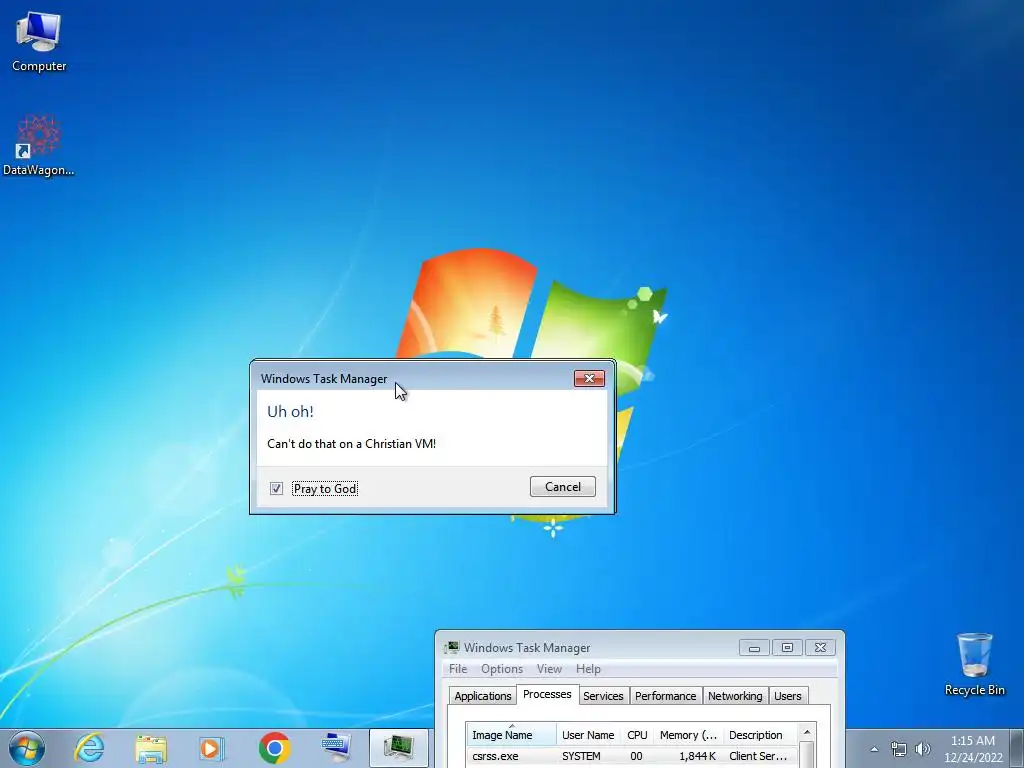Launch Internet Explorer from taskbar
Screen dimensions: 1024x768
click(89, 748)
